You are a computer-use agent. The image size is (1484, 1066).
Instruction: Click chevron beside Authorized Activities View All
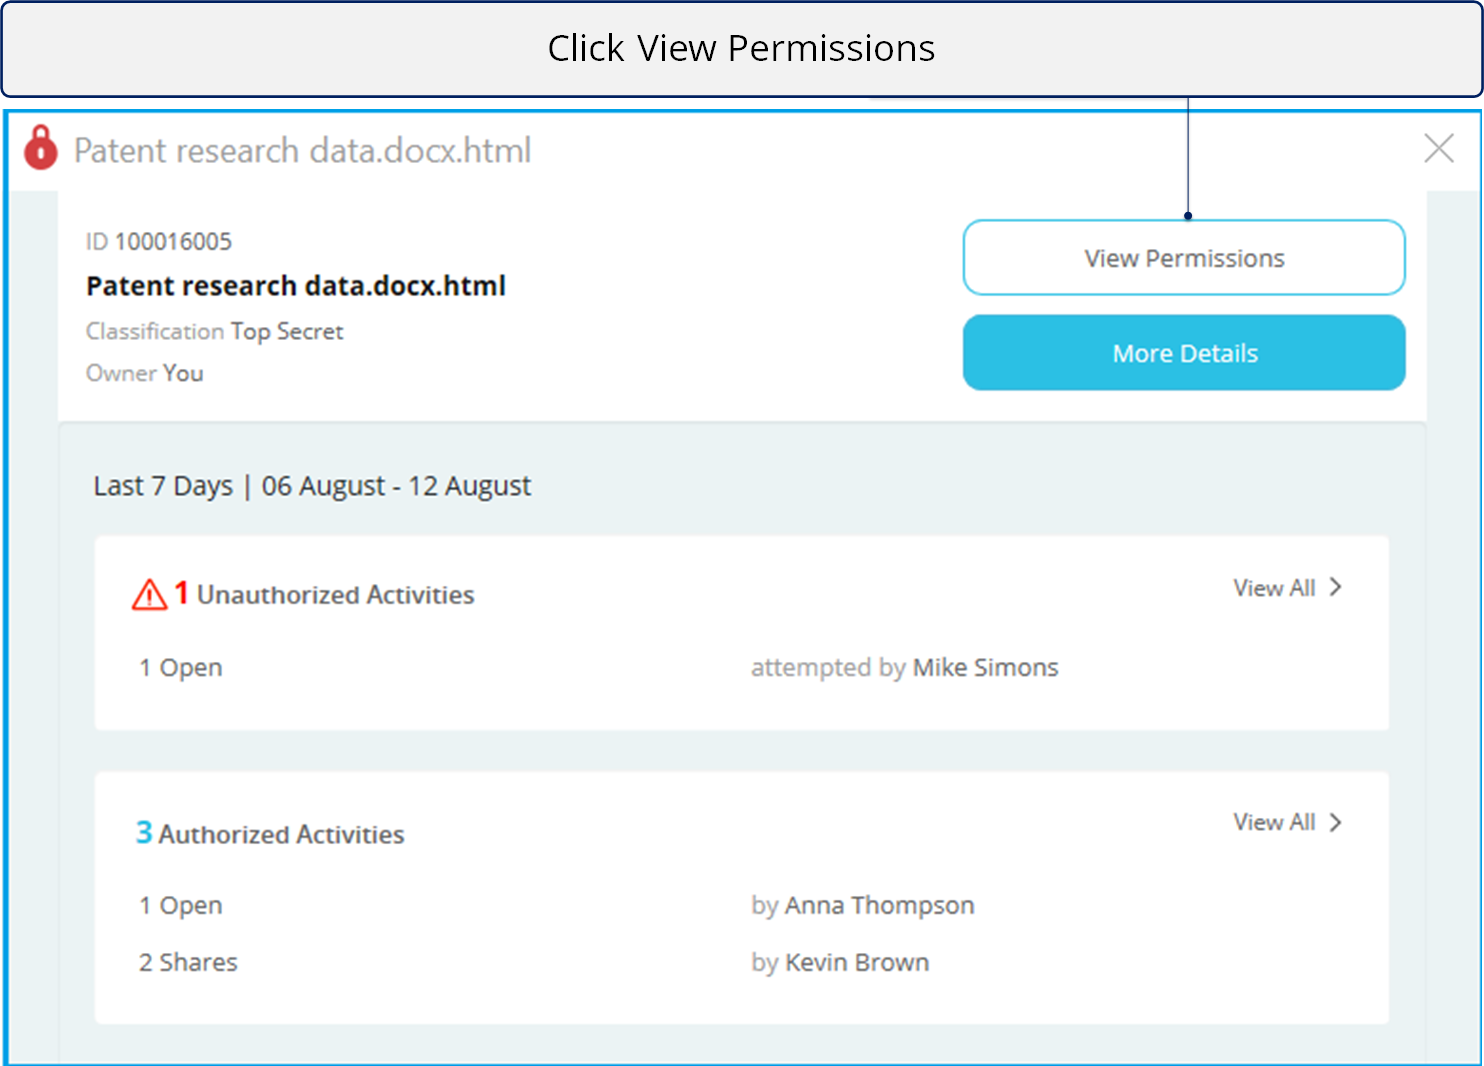tap(1336, 822)
